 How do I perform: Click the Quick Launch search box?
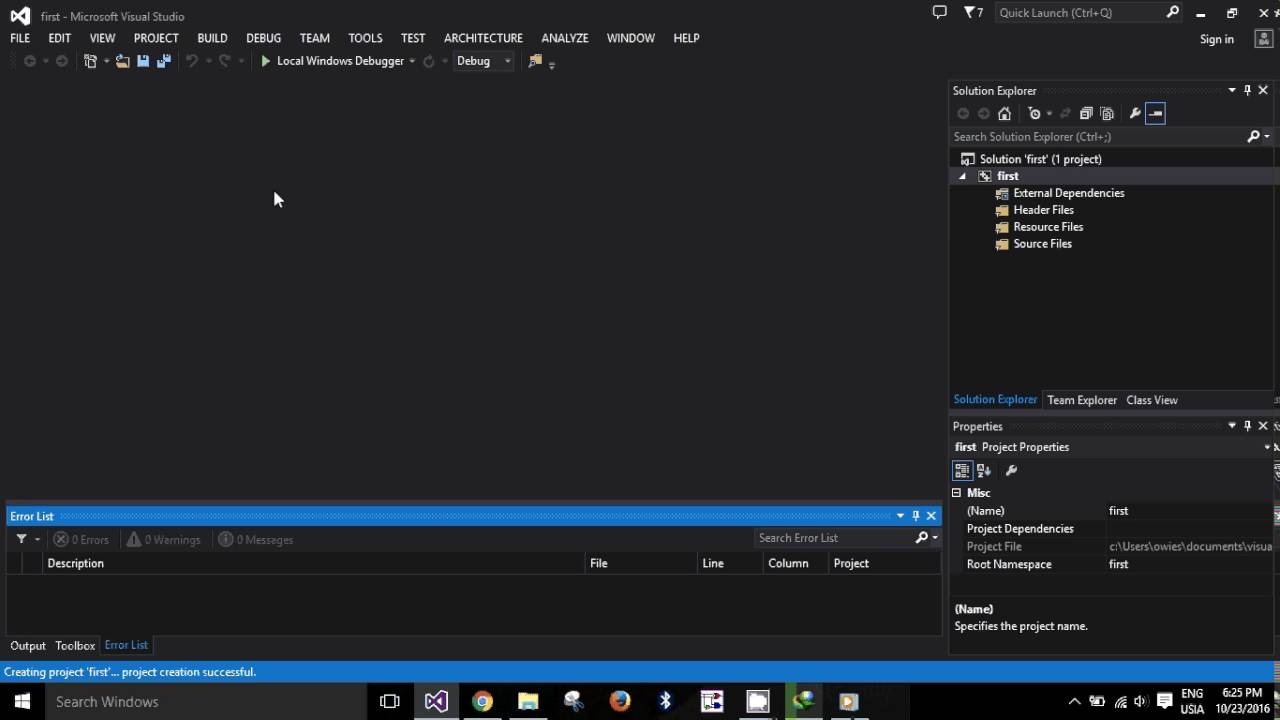(1089, 13)
